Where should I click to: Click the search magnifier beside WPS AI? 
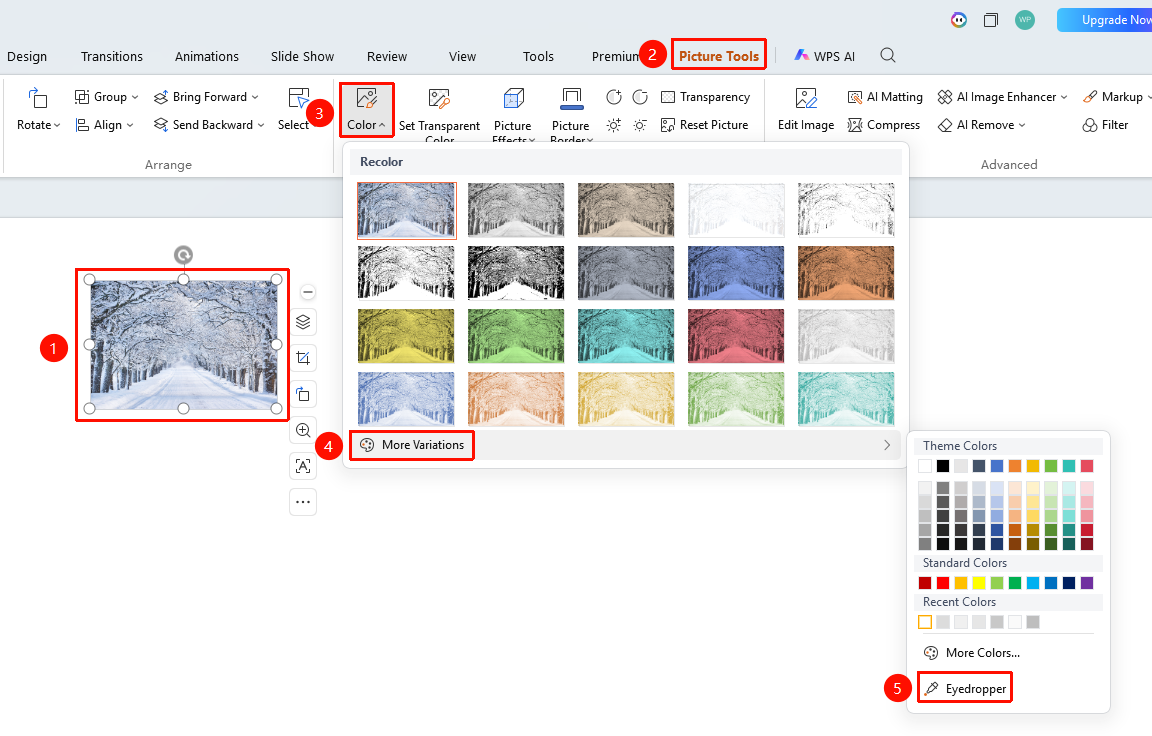[888, 55]
